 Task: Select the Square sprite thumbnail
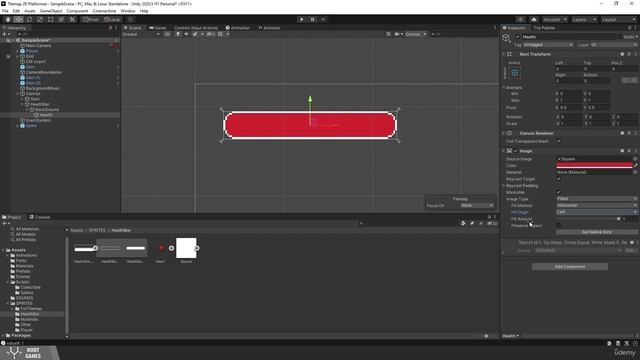(186, 248)
